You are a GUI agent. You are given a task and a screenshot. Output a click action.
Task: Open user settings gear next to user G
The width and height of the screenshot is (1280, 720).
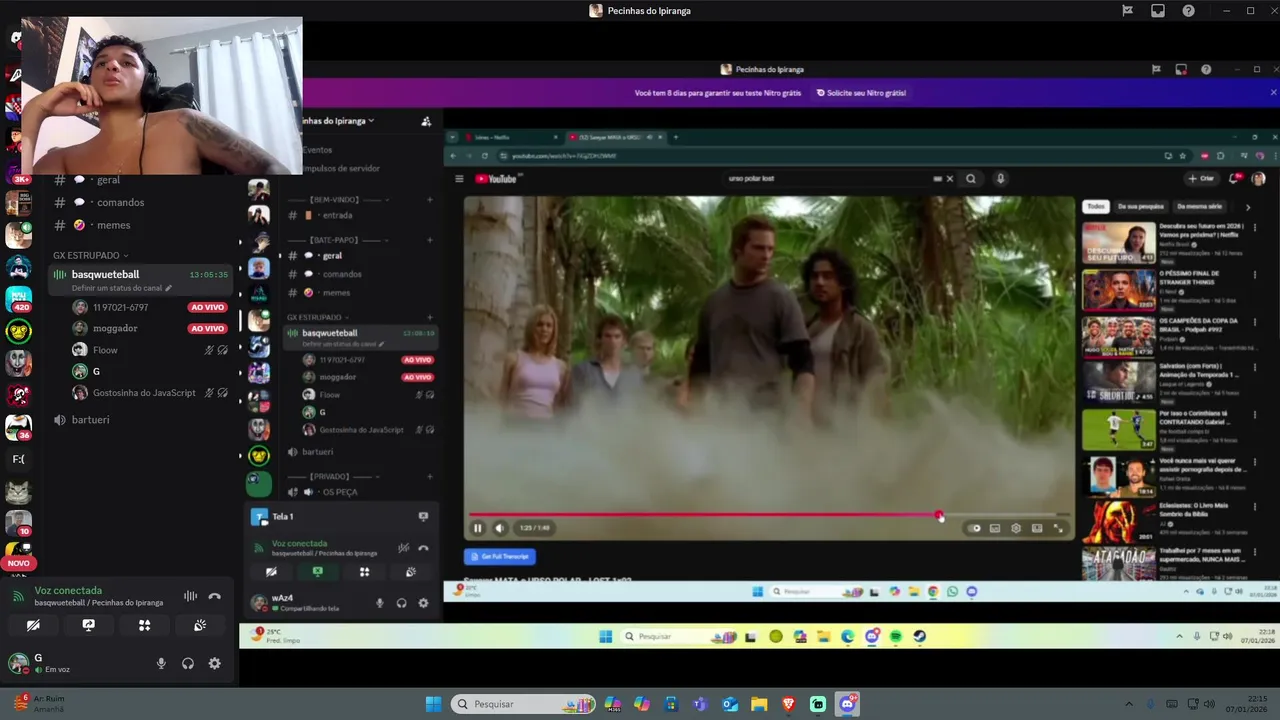pyautogui.click(x=214, y=663)
